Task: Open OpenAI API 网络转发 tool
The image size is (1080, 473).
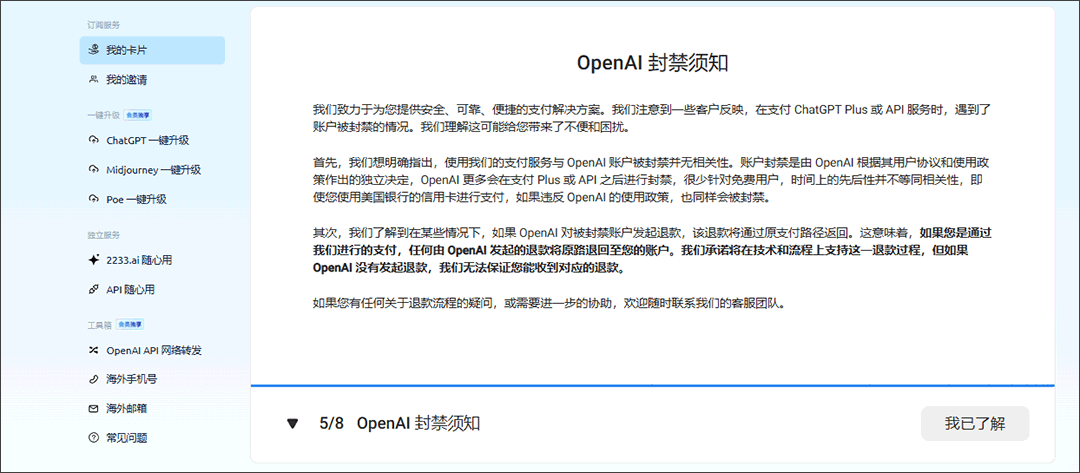Action: [x=152, y=350]
